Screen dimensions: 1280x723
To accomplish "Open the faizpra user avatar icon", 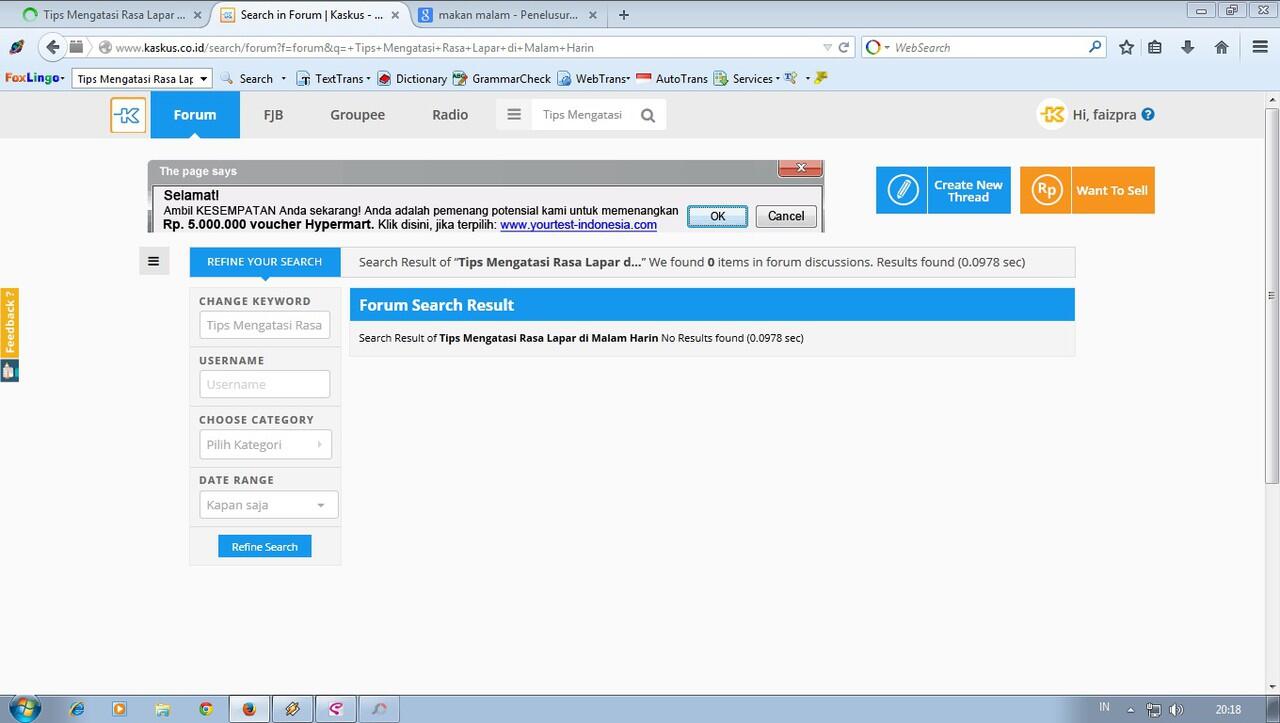I will click(x=1052, y=114).
